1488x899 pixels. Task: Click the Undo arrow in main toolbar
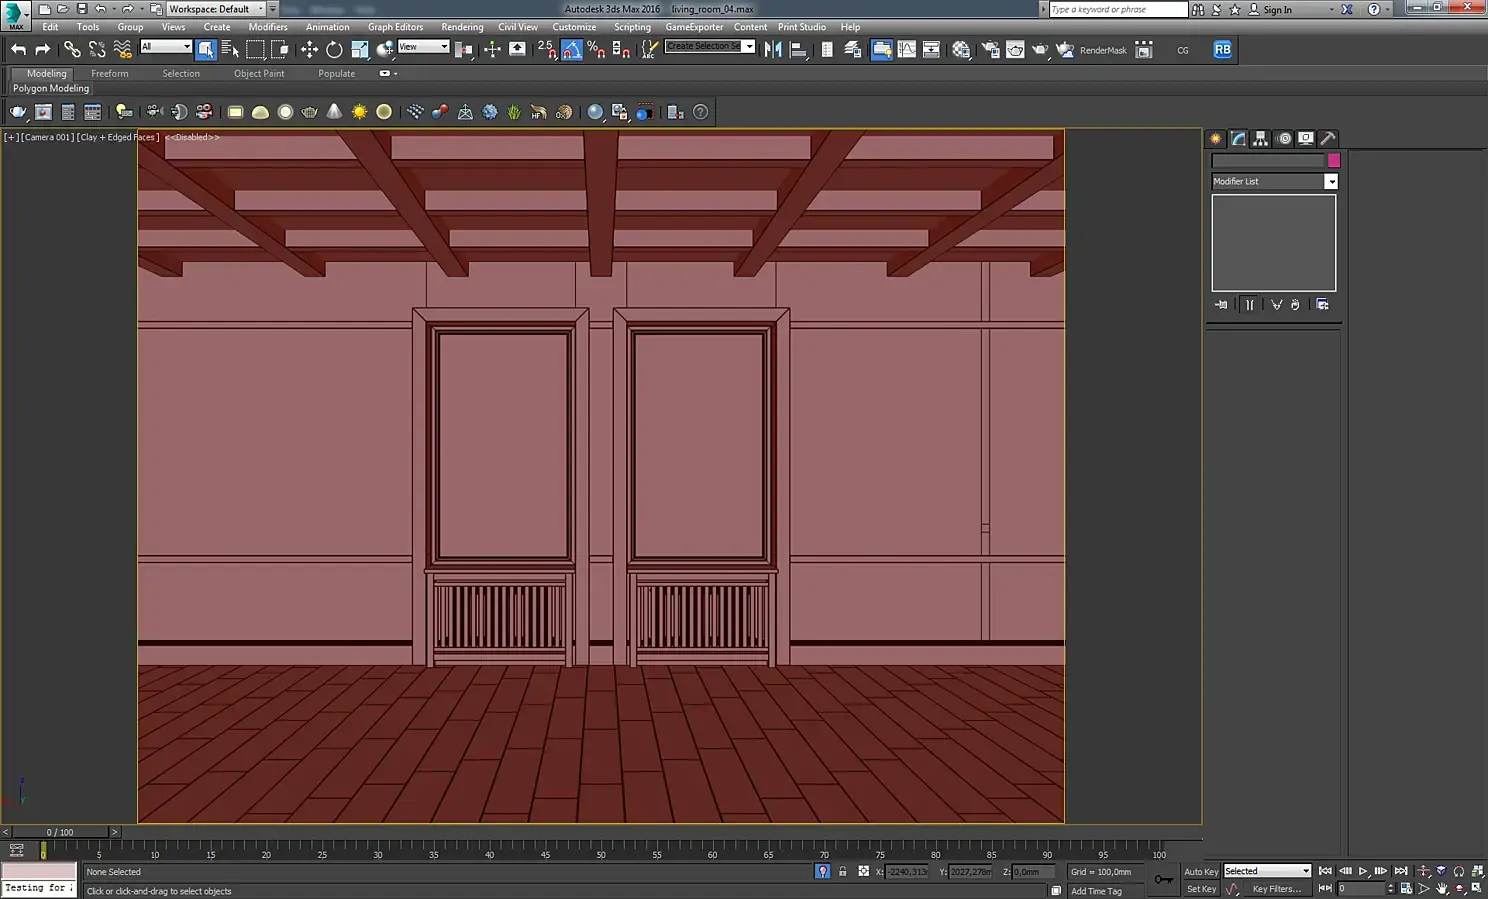tap(18, 49)
